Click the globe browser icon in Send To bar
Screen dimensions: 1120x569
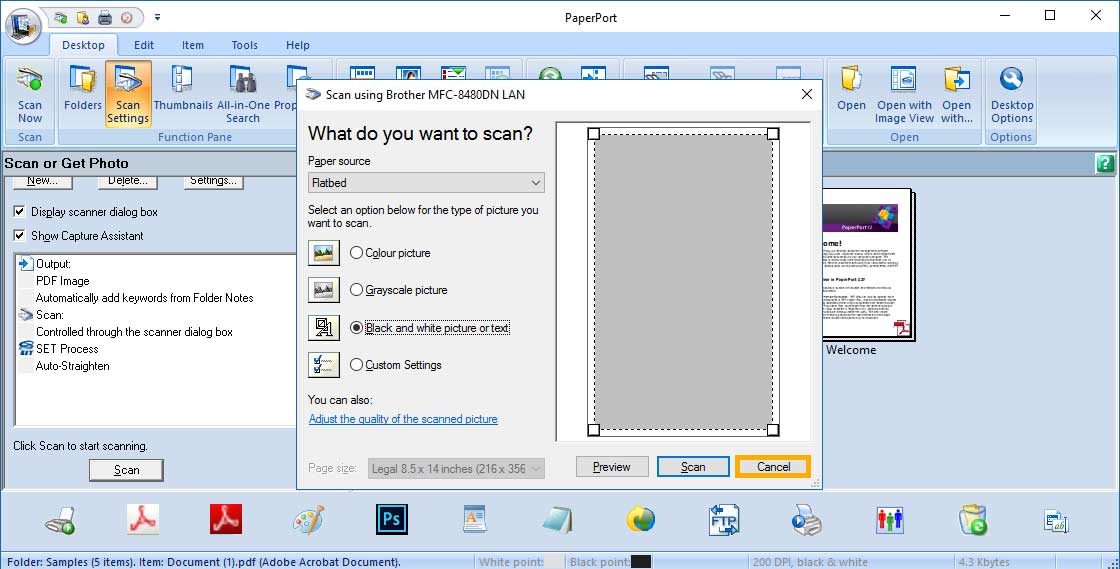tap(641, 520)
